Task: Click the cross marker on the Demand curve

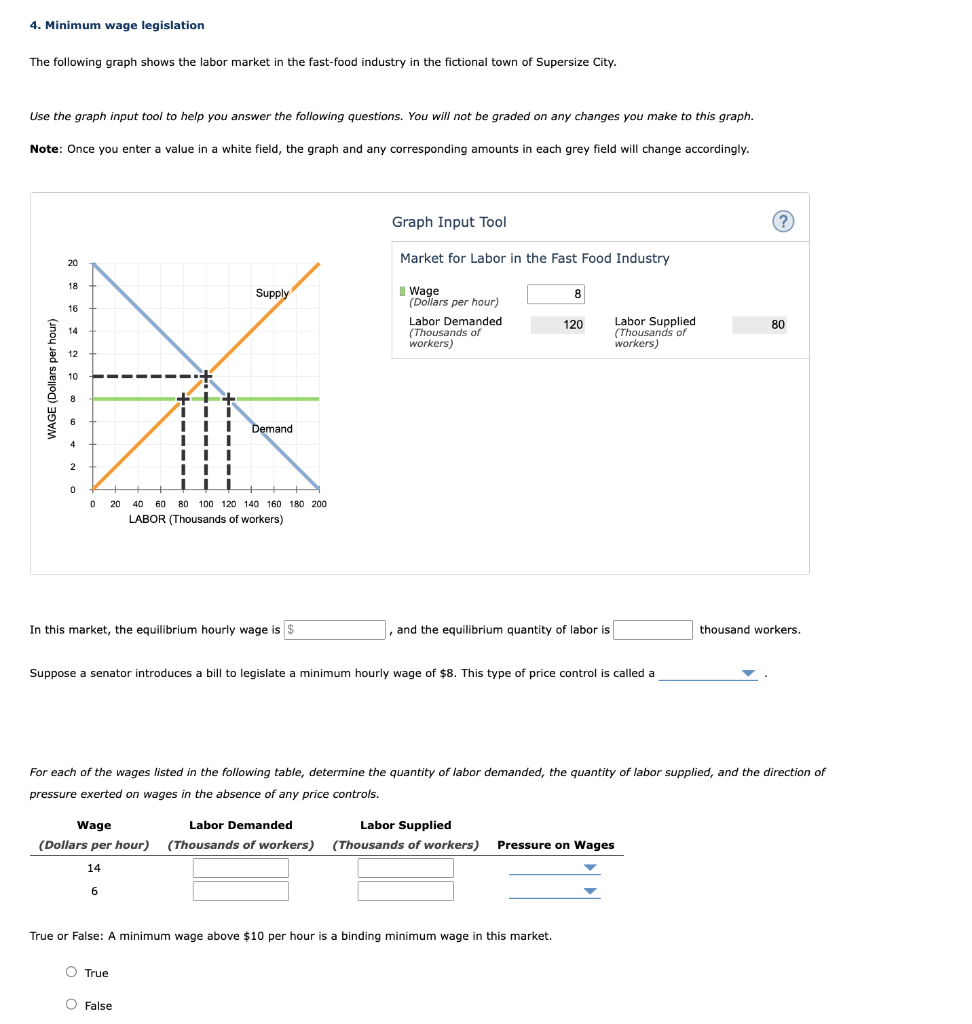Action: coord(228,397)
